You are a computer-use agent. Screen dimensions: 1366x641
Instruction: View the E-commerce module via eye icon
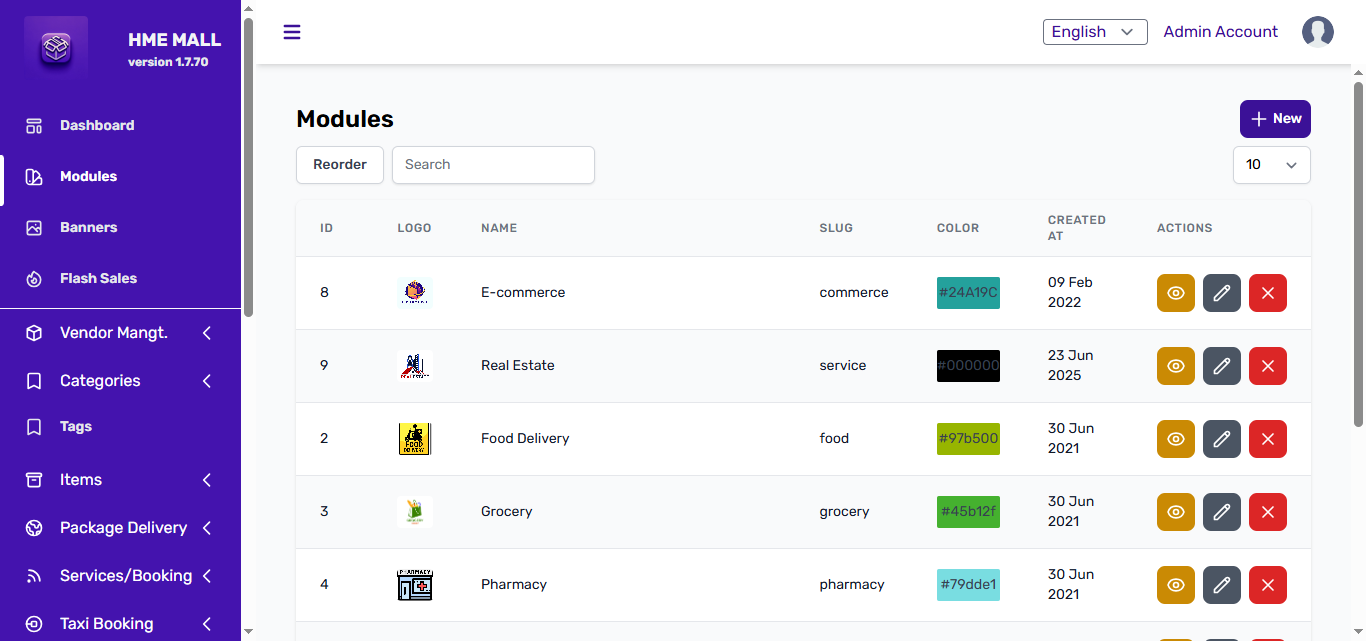(x=1175, y=293)
